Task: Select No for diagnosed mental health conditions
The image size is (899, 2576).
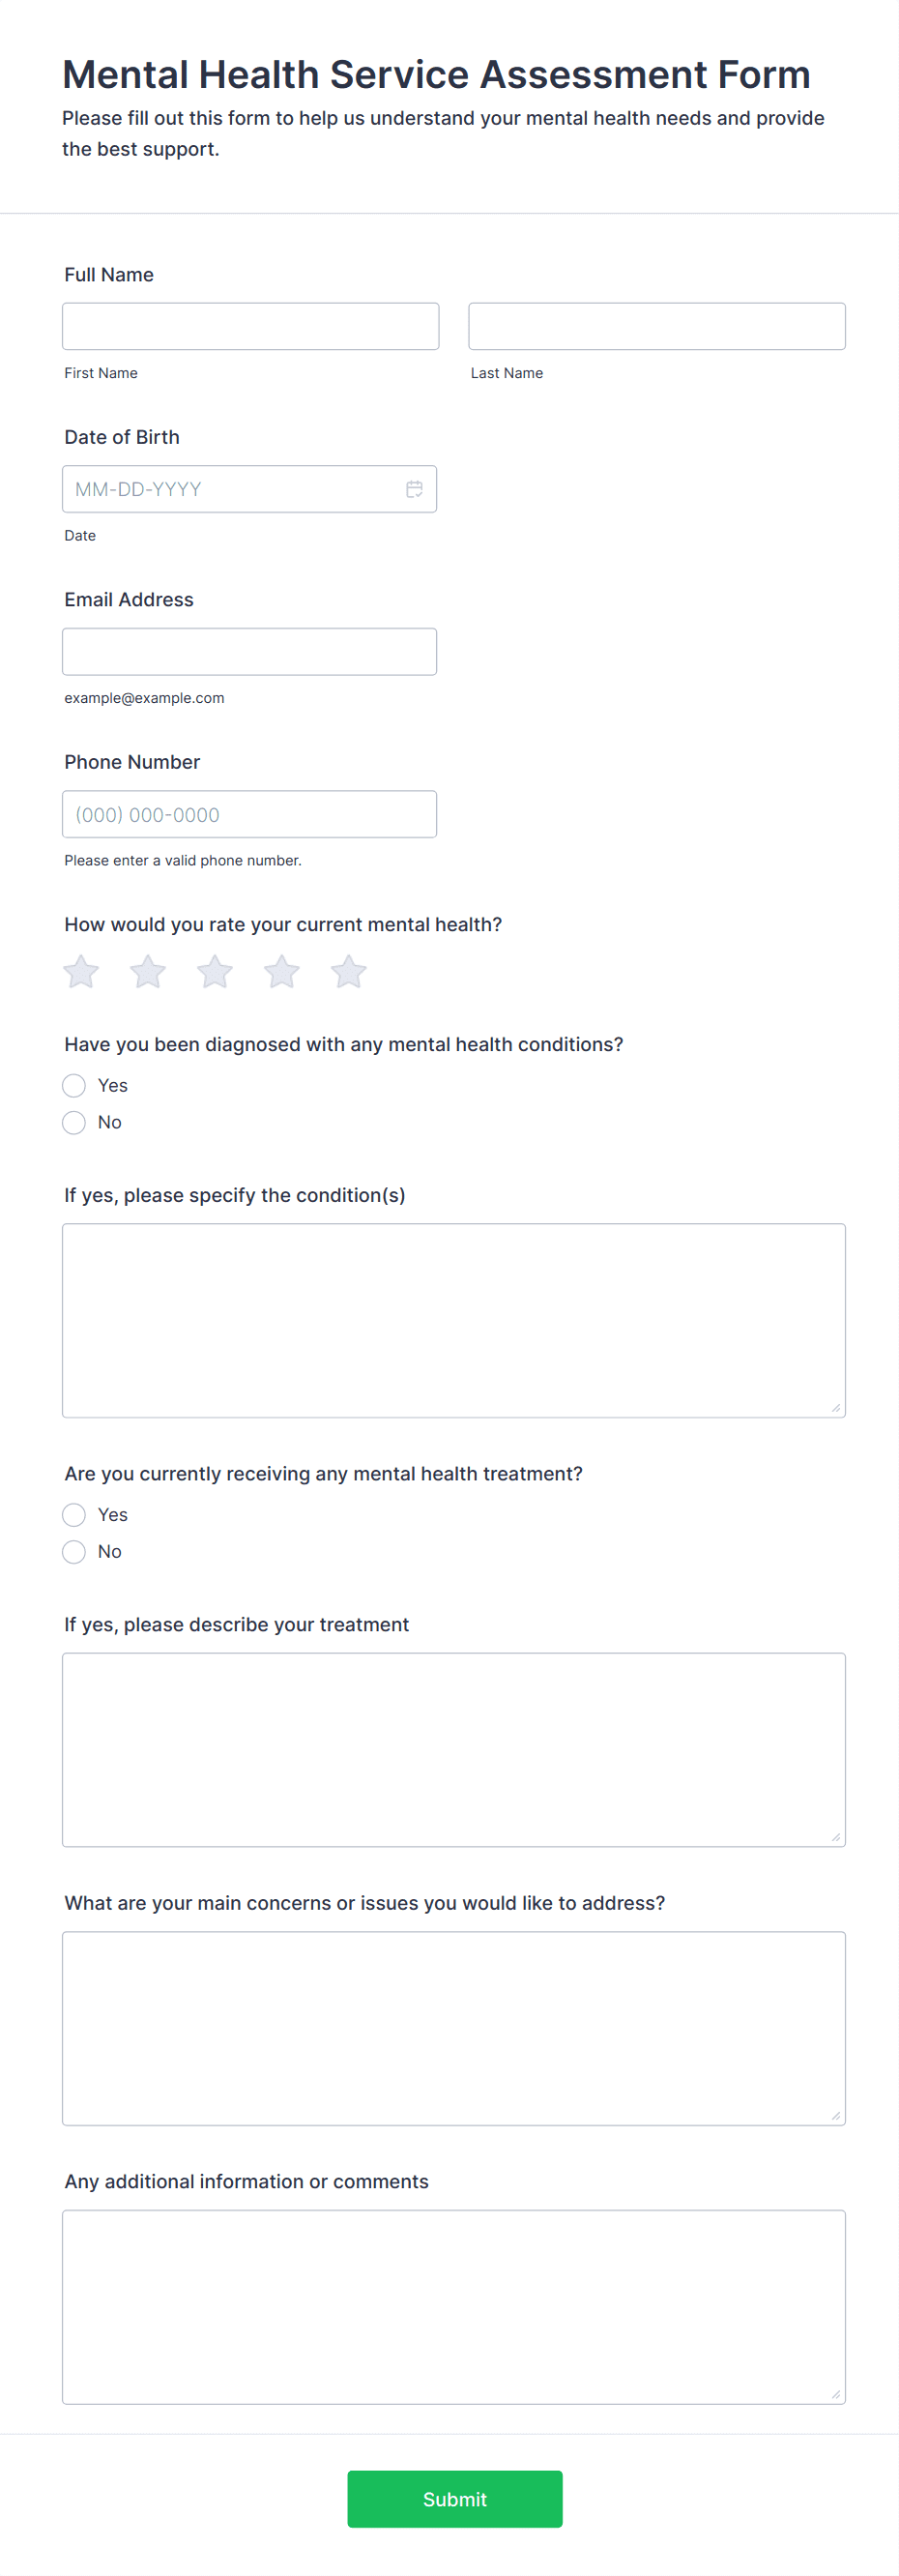Action: click(x=74, y=1122)
